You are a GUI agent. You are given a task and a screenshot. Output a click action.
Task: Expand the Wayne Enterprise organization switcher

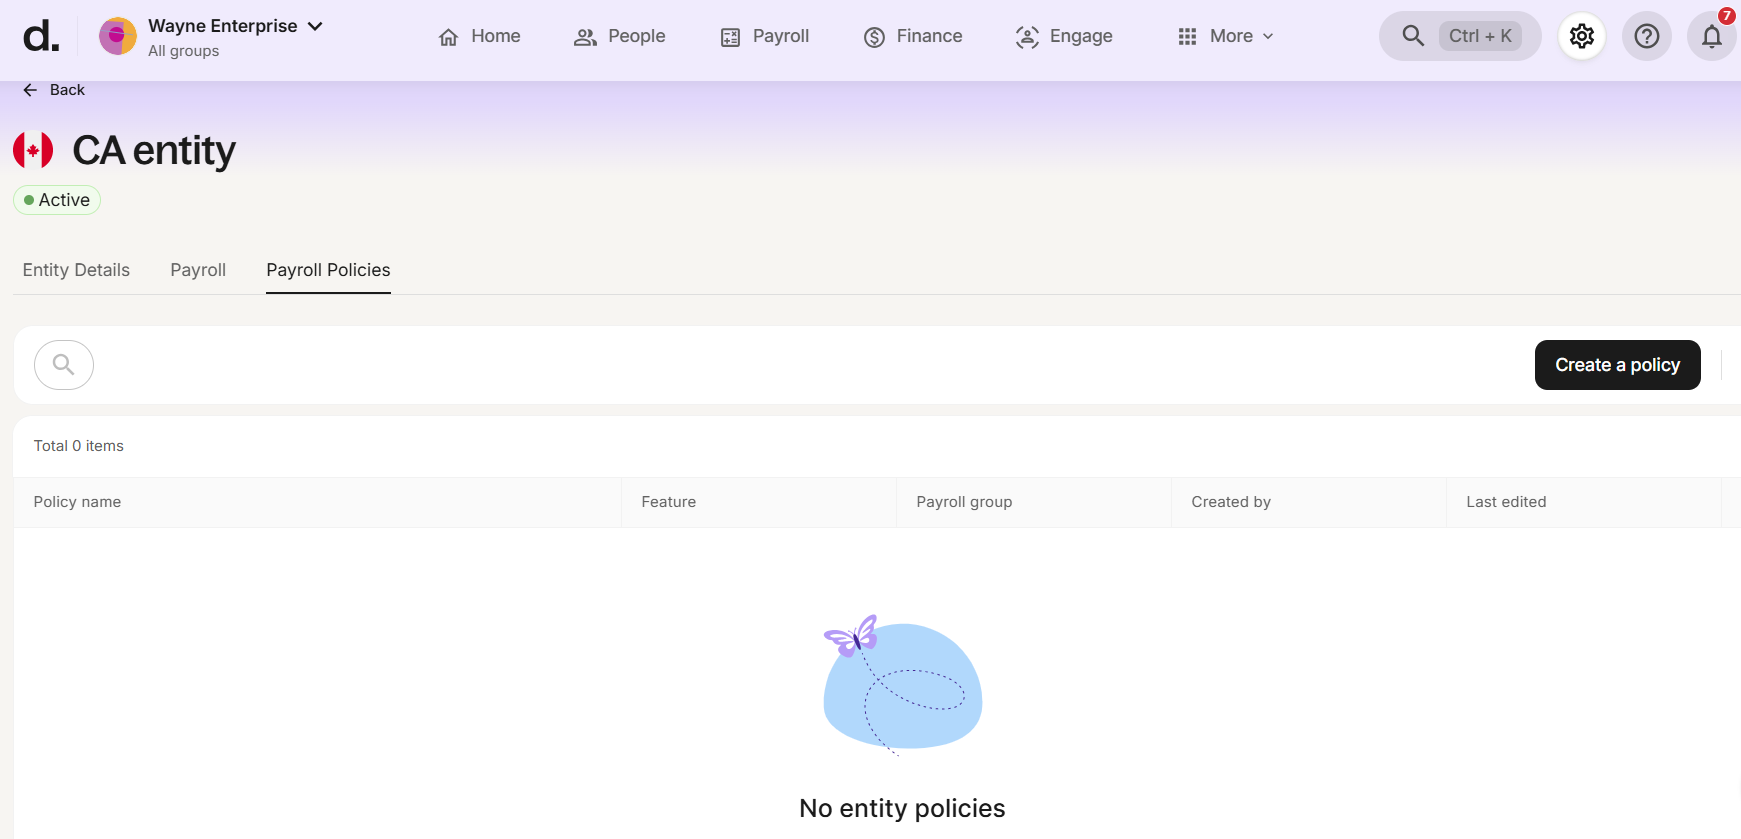315,26
